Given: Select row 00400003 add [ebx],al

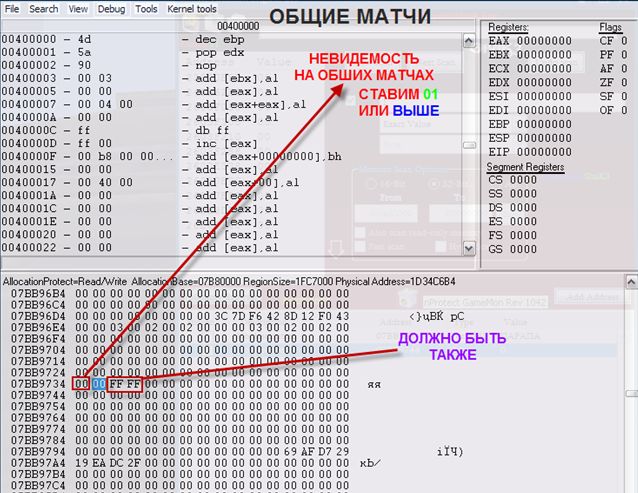Looking at the screenshot, I should pyautogui.click(x=232, y=79).
